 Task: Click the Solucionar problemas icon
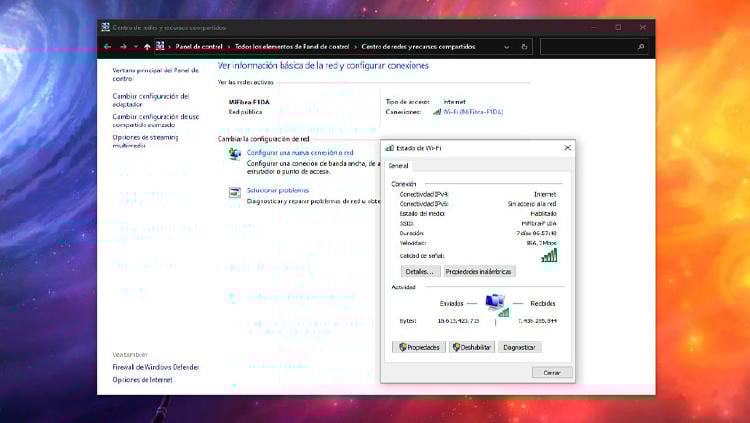[x=235, y=192]
